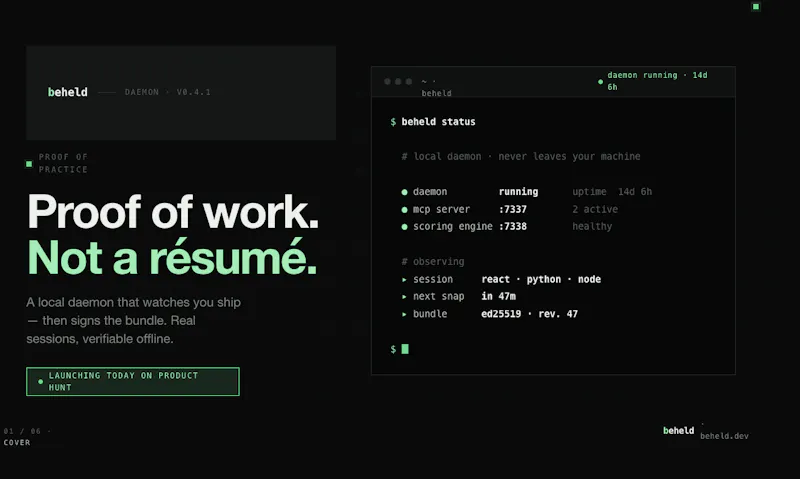Click green bullet next to daemon row

405,192
